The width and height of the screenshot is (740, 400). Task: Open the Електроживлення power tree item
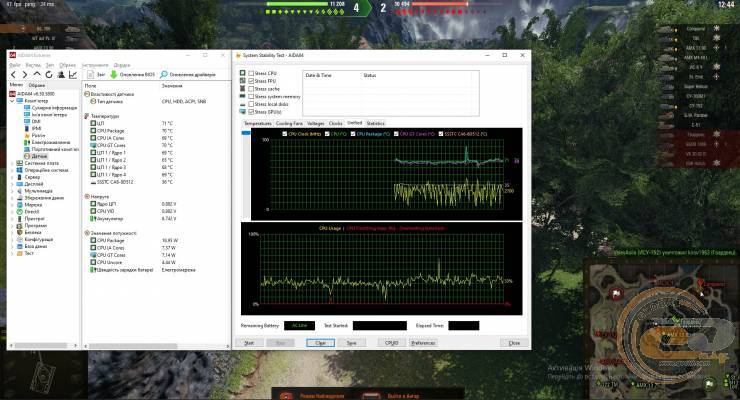point(47,142)
